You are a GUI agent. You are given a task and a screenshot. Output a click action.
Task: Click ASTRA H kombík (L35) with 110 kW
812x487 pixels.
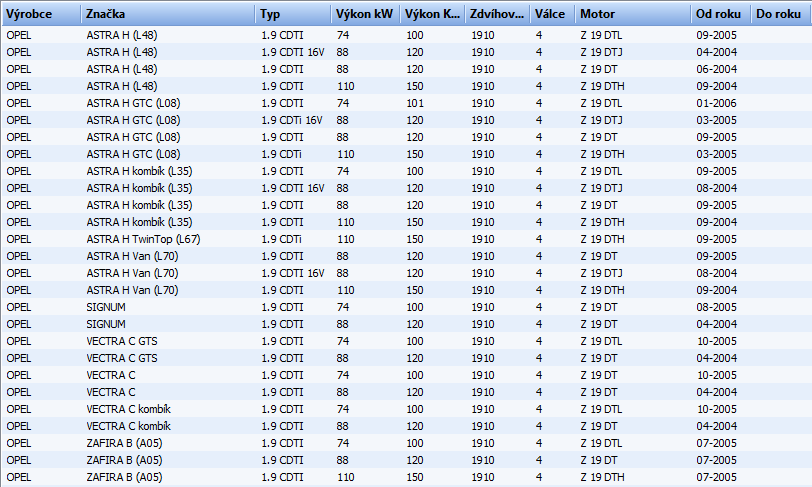(406, 222)
